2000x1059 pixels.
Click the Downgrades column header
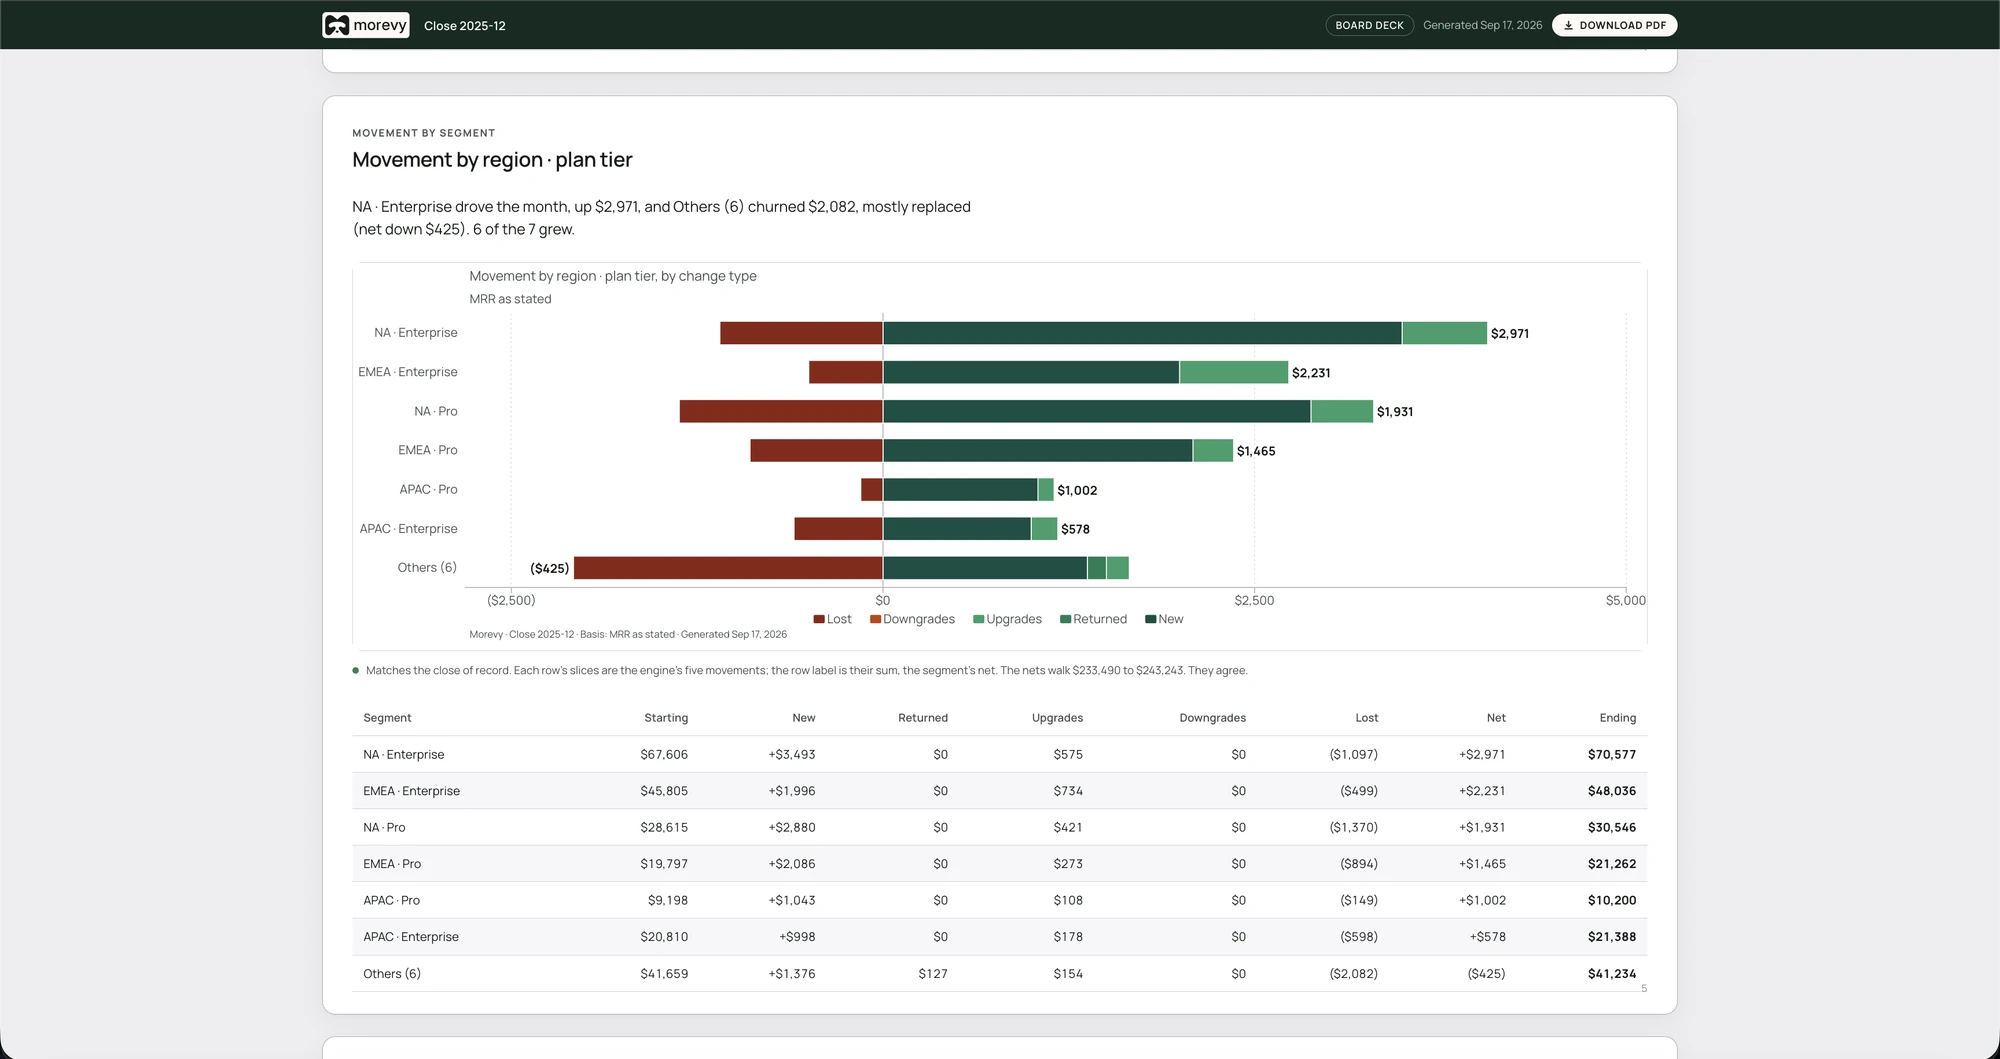(1212, 718)
